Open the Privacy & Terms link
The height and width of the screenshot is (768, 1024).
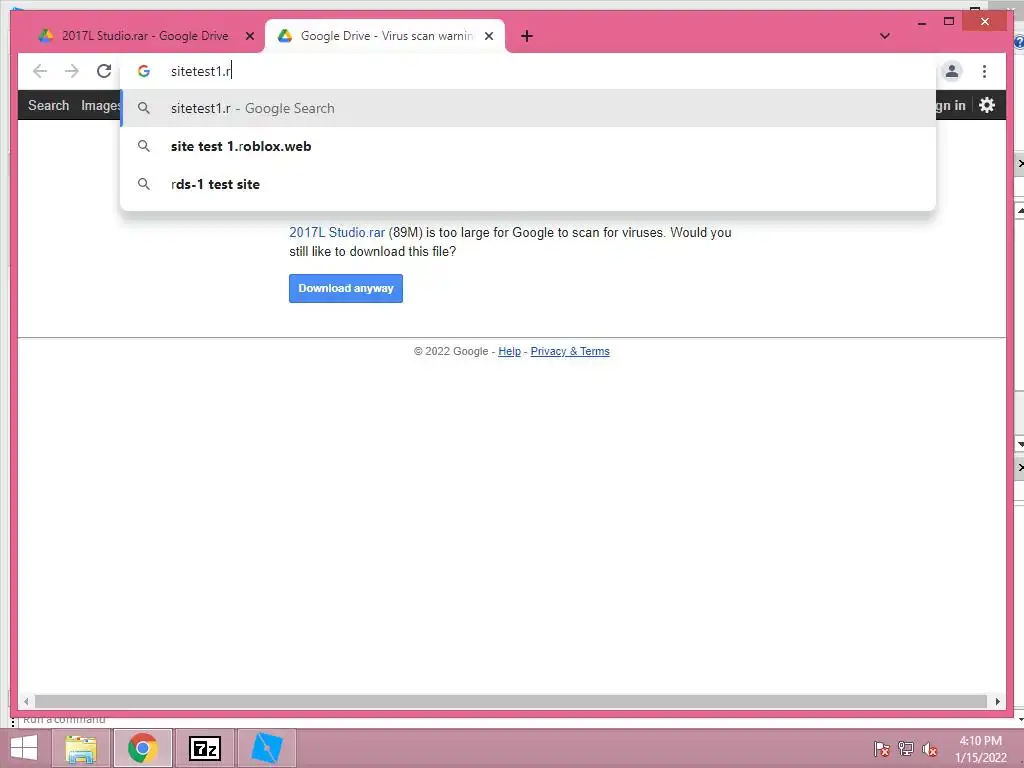click(x=570, y=351)
